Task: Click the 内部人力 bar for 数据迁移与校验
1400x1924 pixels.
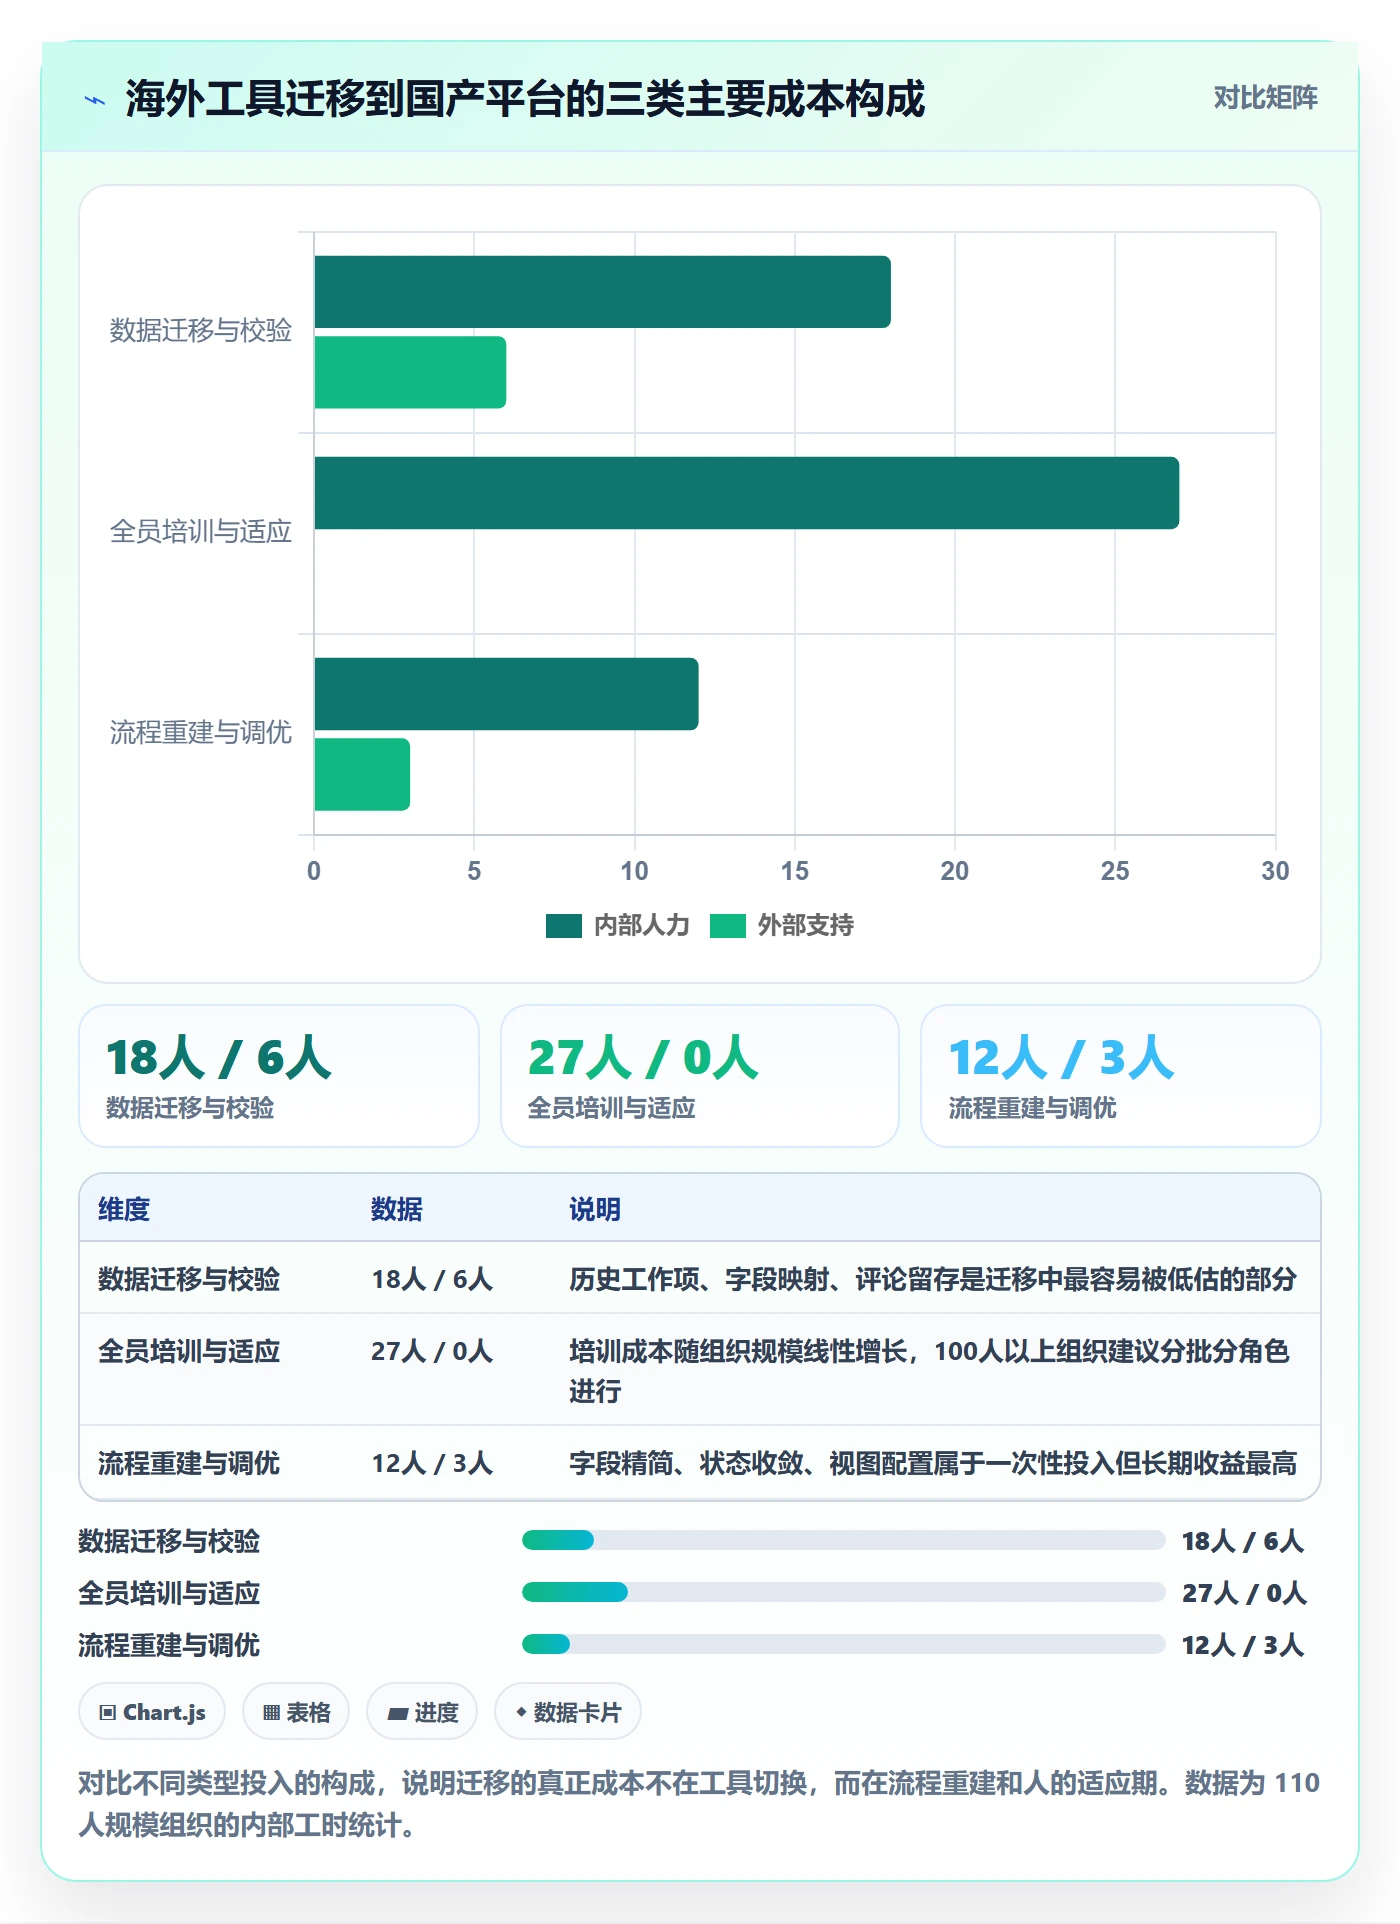Action: tap(602, 292)
